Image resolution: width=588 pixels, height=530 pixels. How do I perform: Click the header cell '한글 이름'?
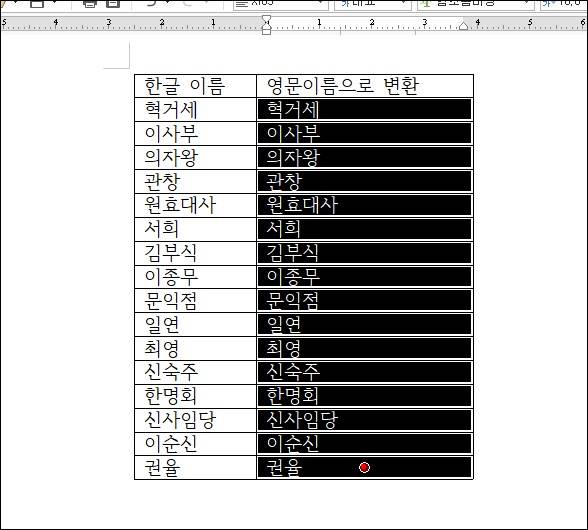[195, 86]
